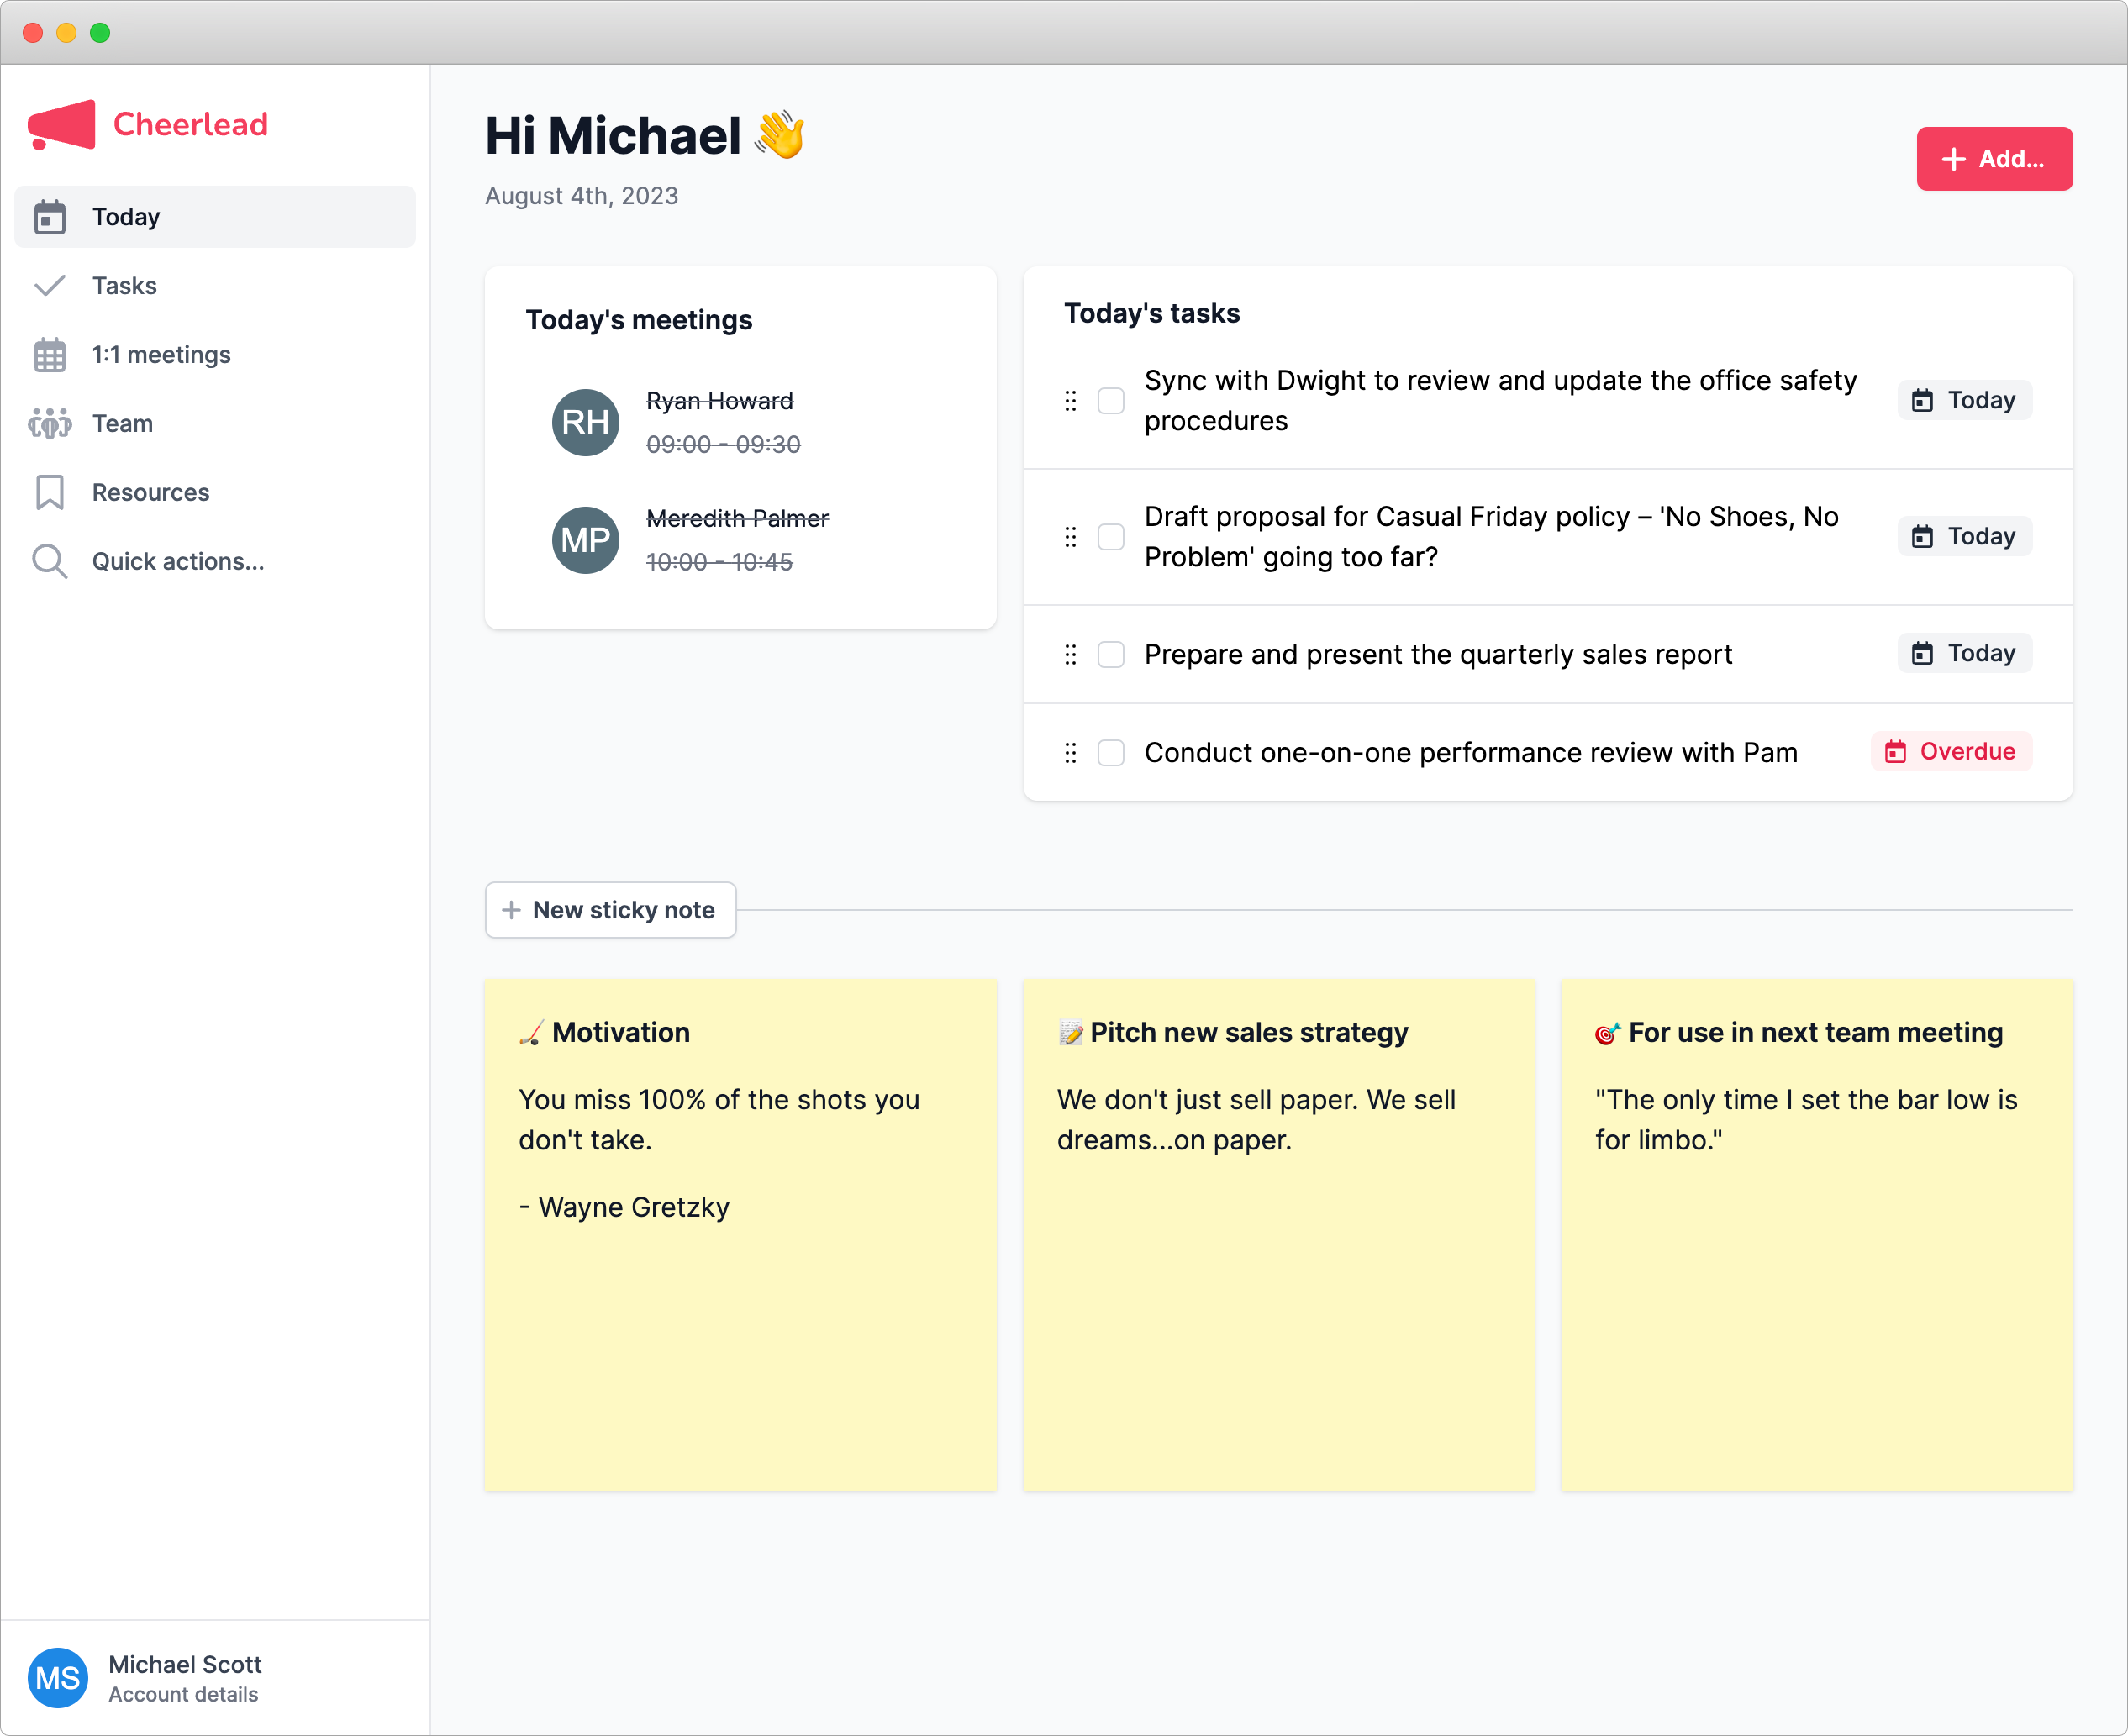
Task: Tick the quarterly sales report checkbox
Action: click(1111, 655)
